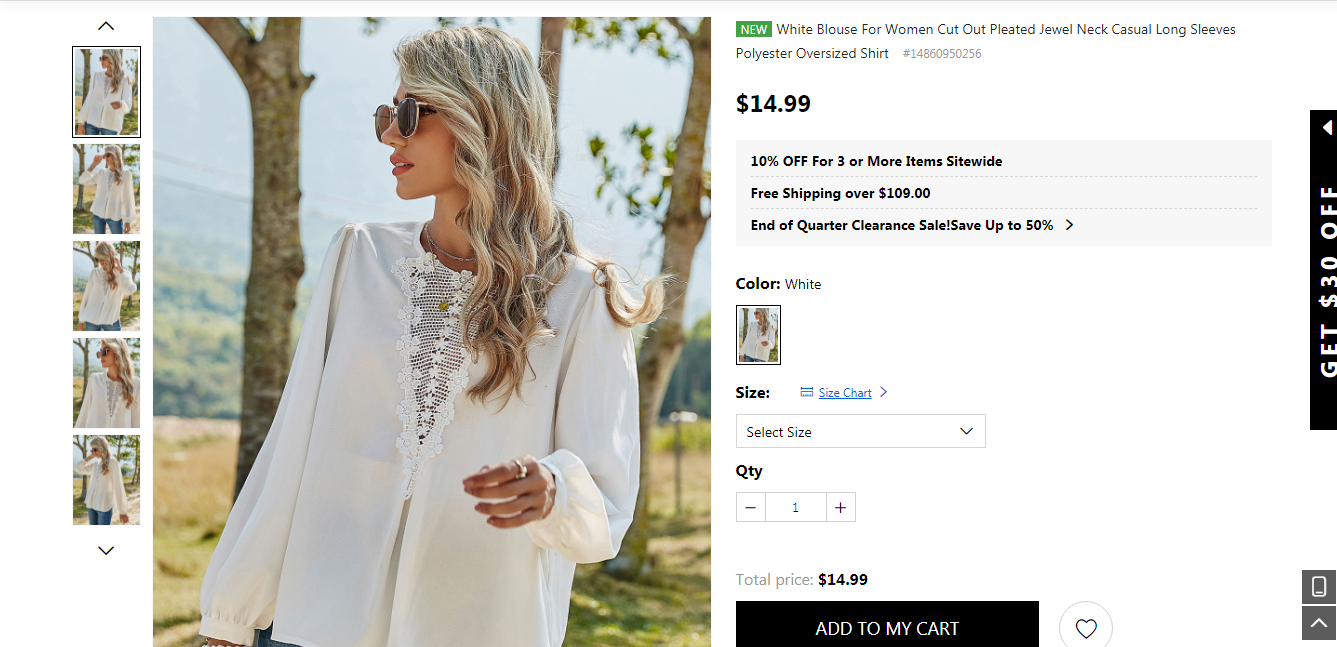The height and width of the screenshot is (647, 1337).
Task: Increase quantity with plus button
Action: 840,508
